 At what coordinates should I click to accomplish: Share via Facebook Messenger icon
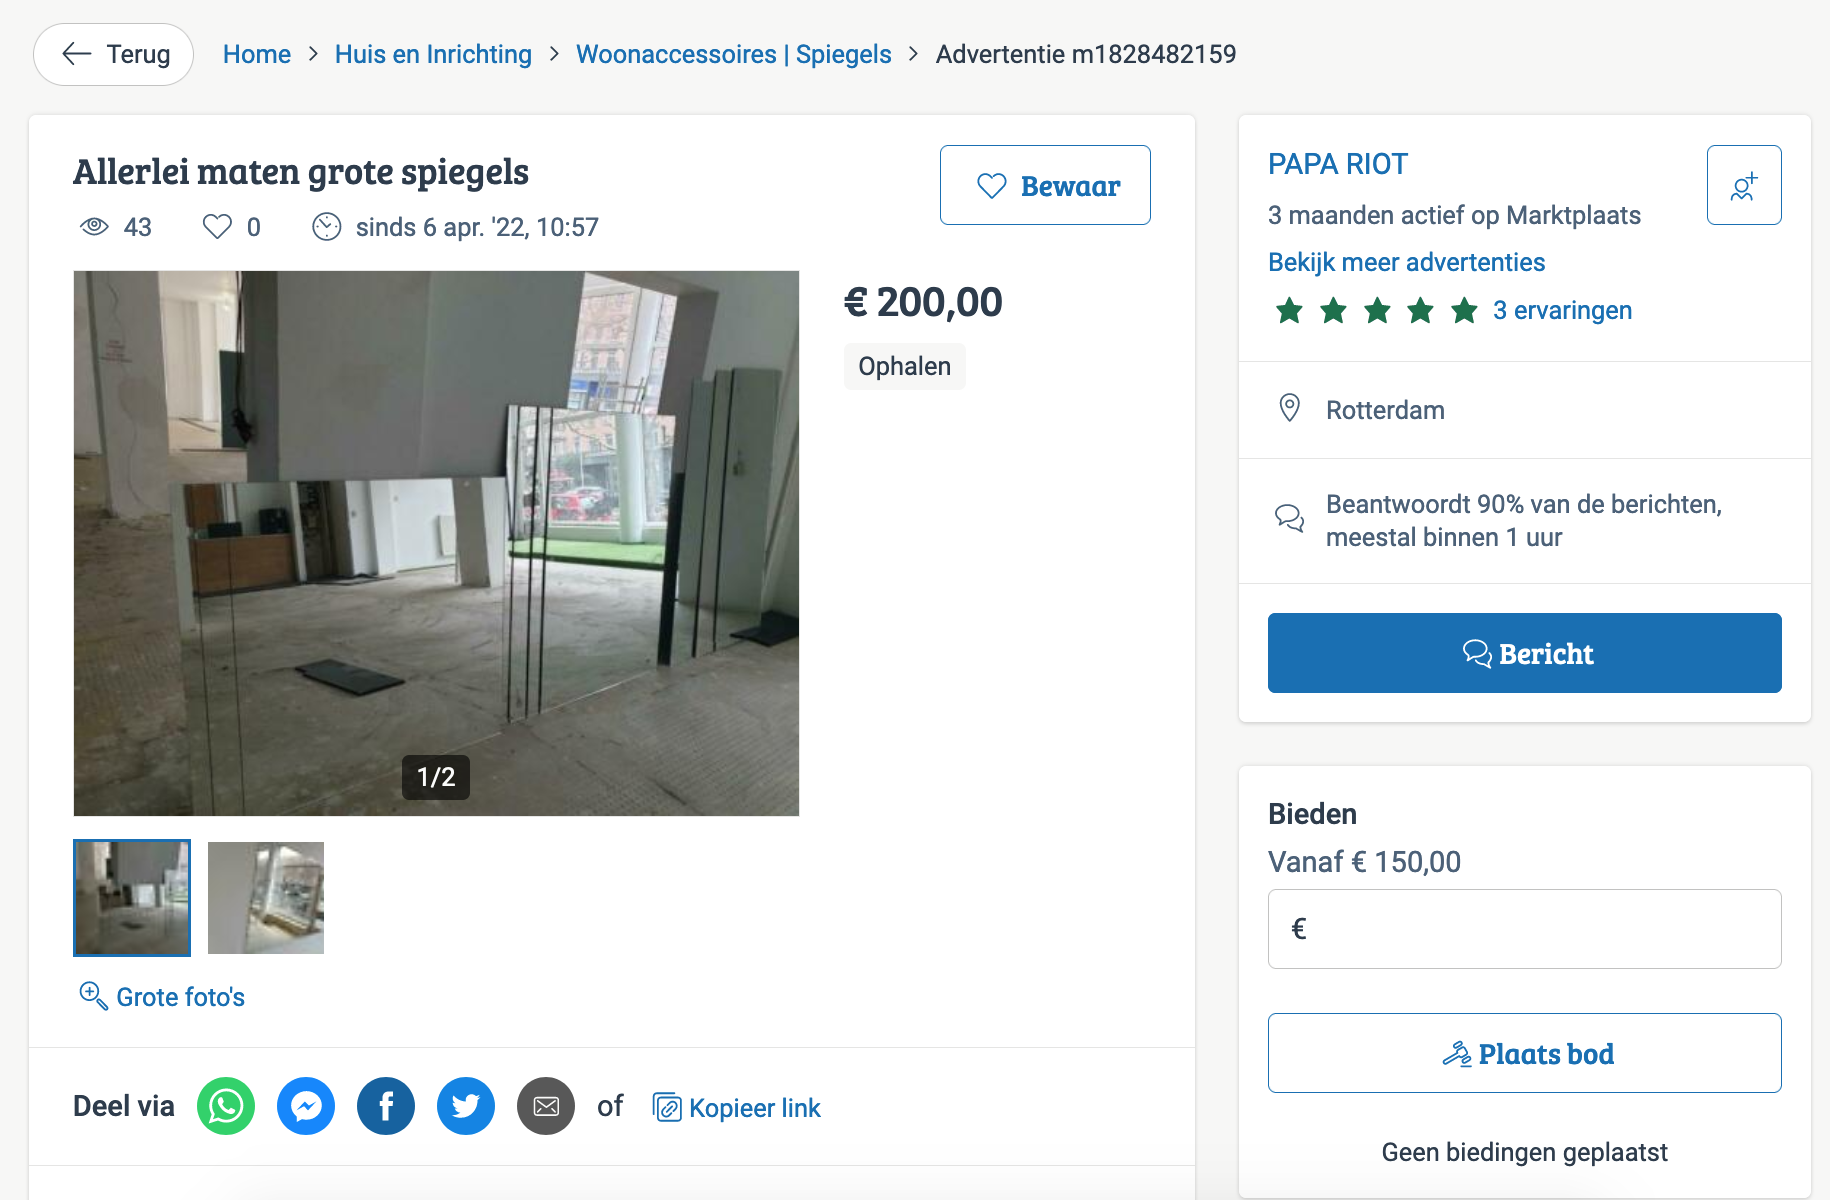306,1106
